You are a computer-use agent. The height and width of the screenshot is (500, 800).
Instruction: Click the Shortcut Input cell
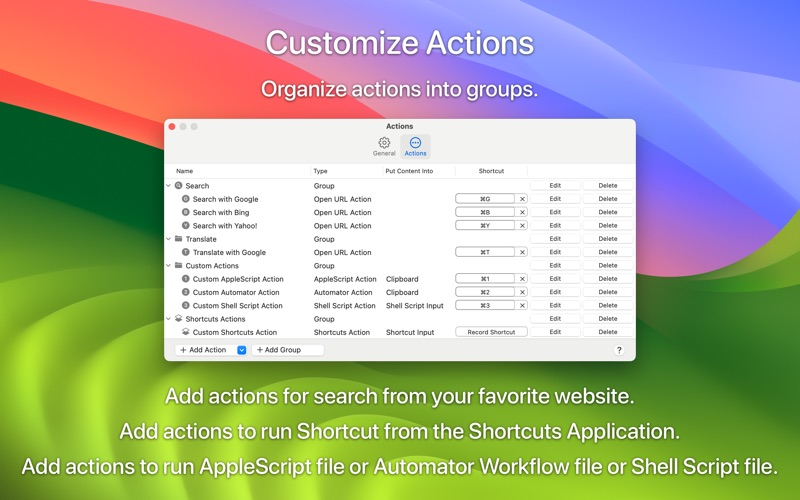click(410, 332)
